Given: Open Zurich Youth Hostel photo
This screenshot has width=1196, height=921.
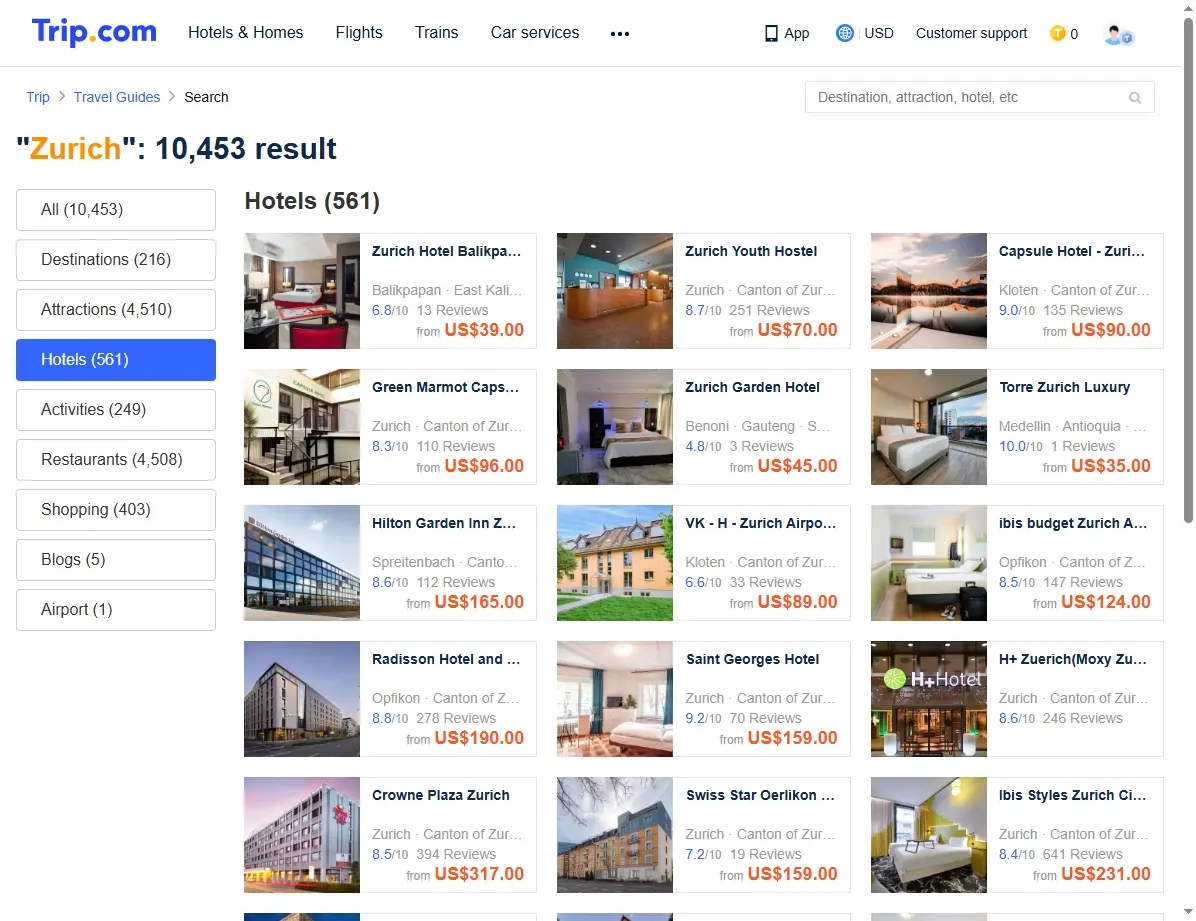Looking at the screenshot, I should pos(615,291).
